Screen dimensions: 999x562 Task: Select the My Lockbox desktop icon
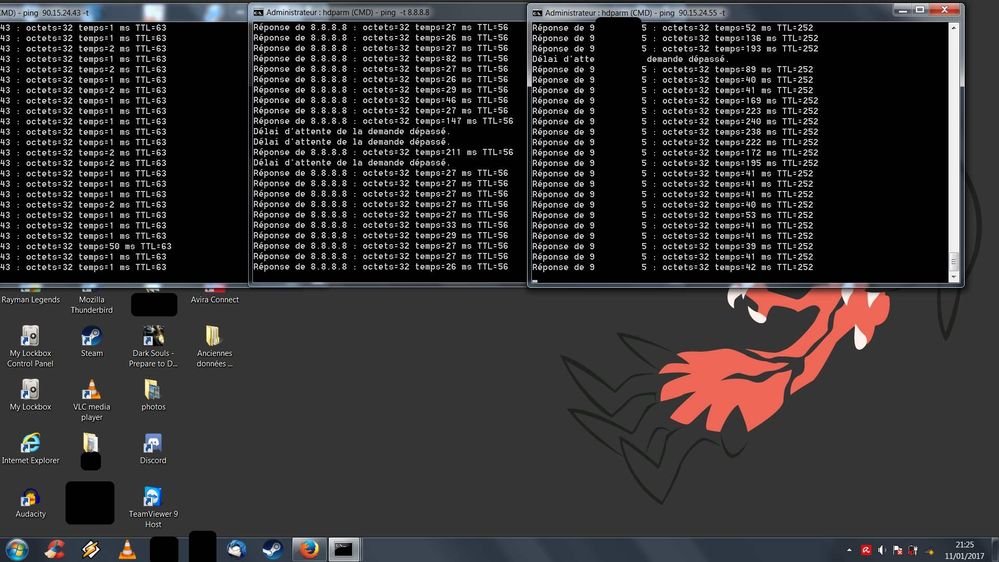click(x=31, y=395)
